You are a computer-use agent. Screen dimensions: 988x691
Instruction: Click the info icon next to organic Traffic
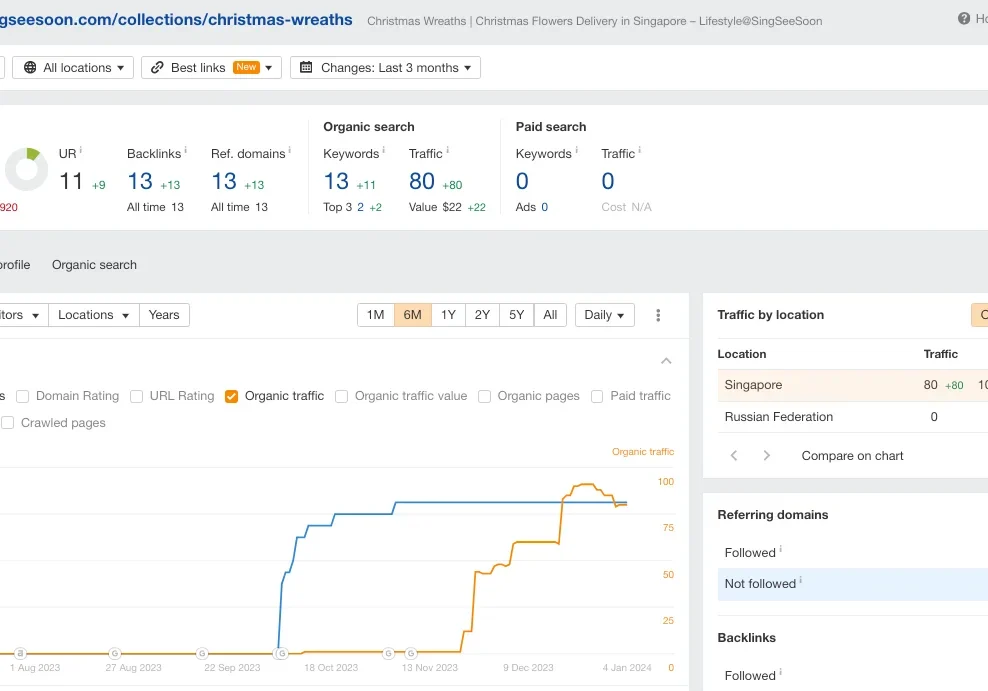pyautogui.click(x=447, y=151)
